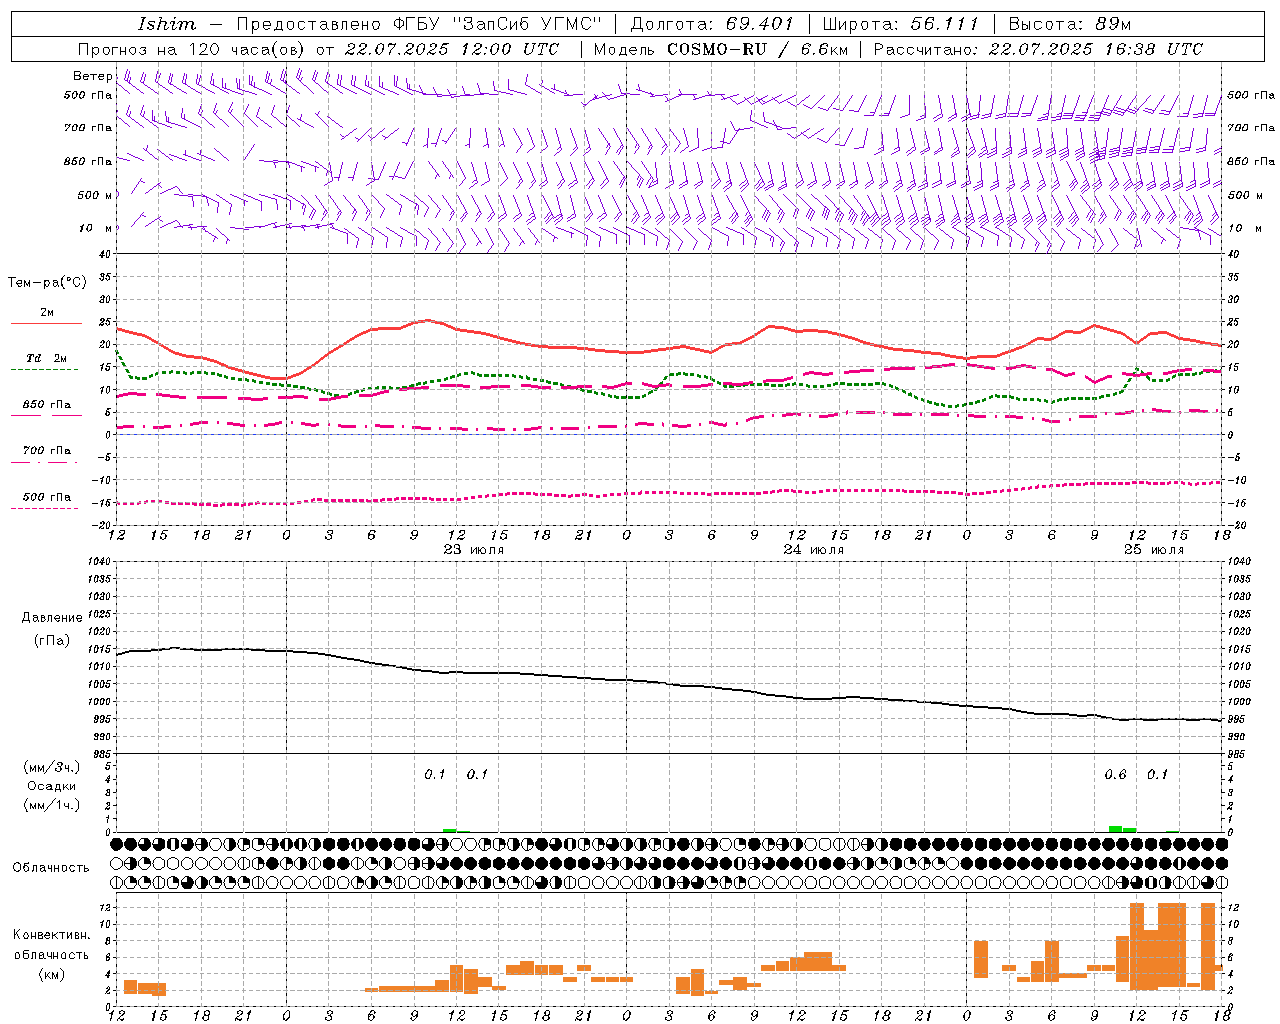Click the 0.6 precipitation value on 25 июля
This screenshot has width=1280, height=1024.
[x=1115, y=775]
